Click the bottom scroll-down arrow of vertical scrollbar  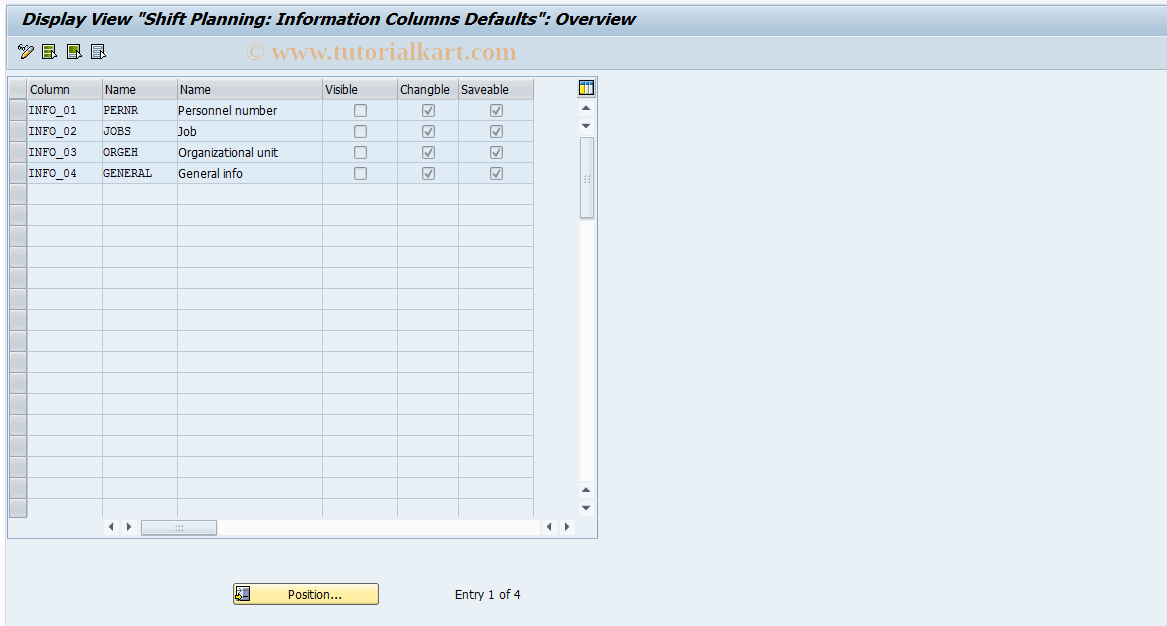click(586, 508)
